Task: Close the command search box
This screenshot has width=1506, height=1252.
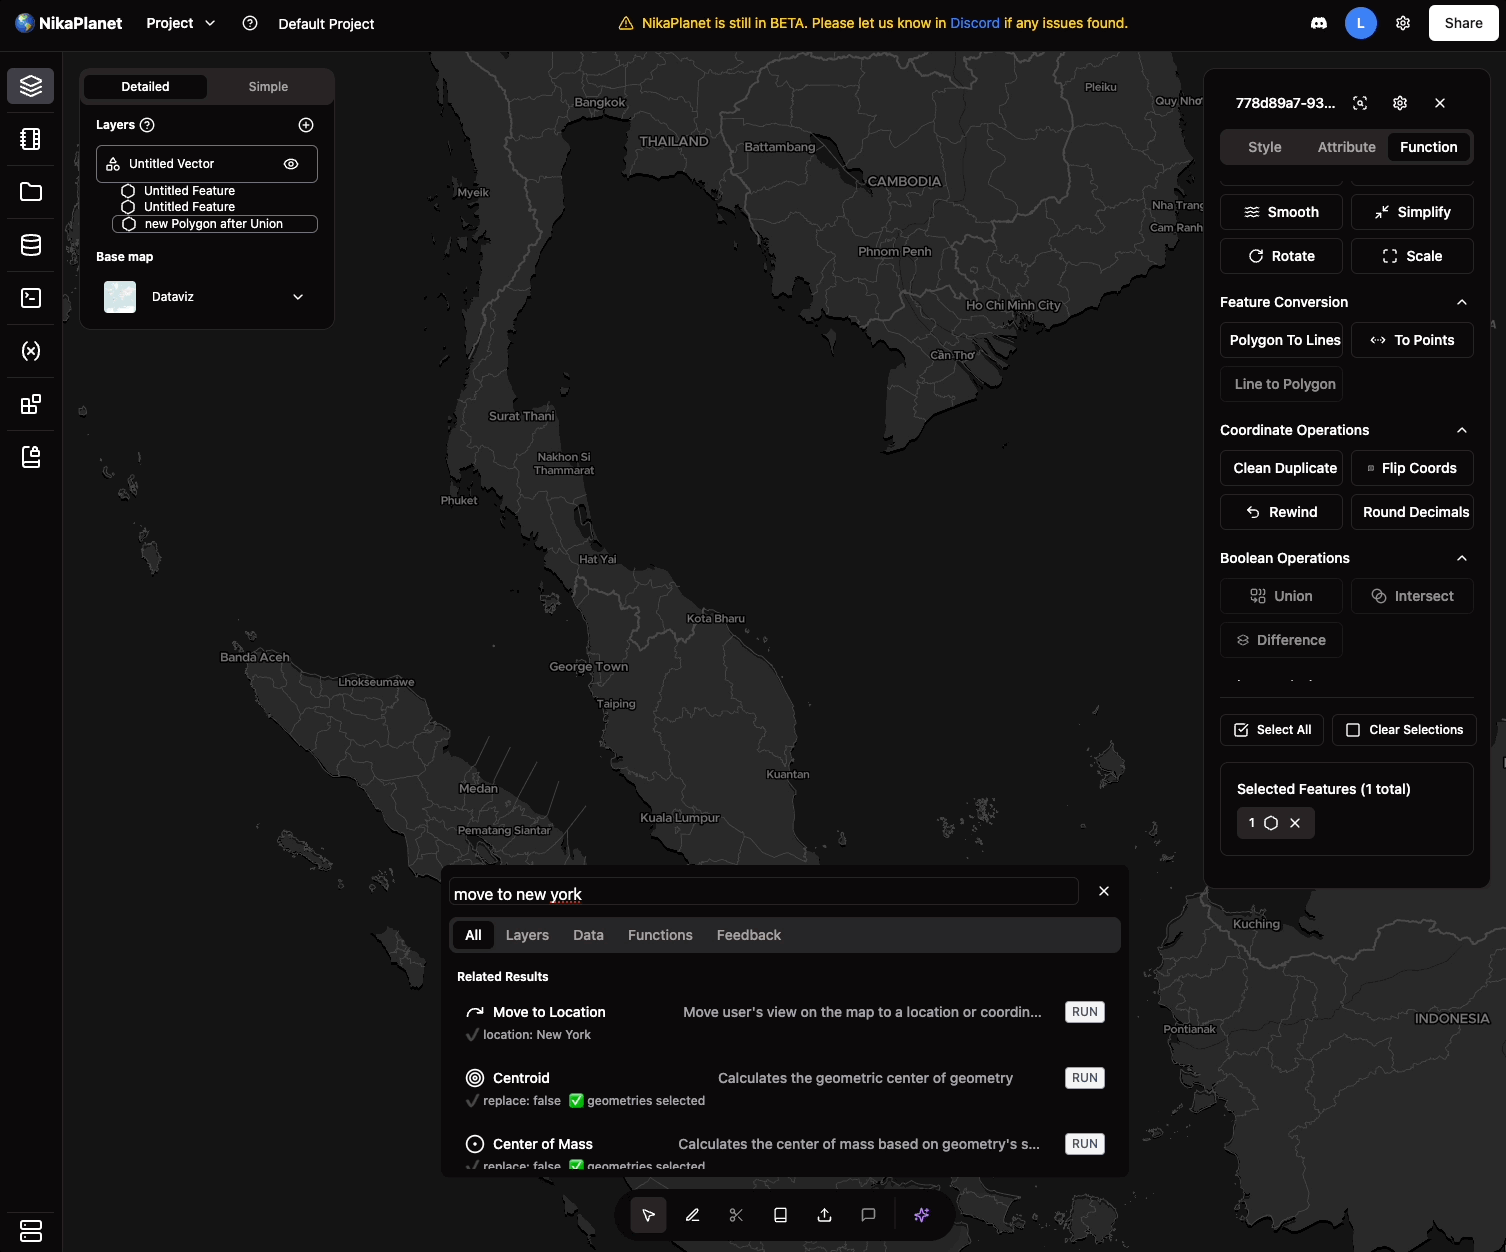Action: point(1104,891)
